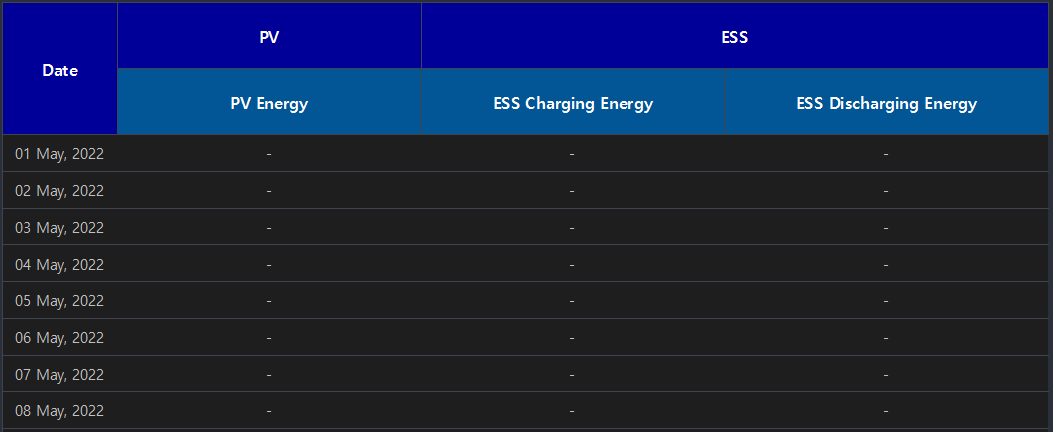Select the 07 May, 2022 date cell

click(x=60, y=374)
